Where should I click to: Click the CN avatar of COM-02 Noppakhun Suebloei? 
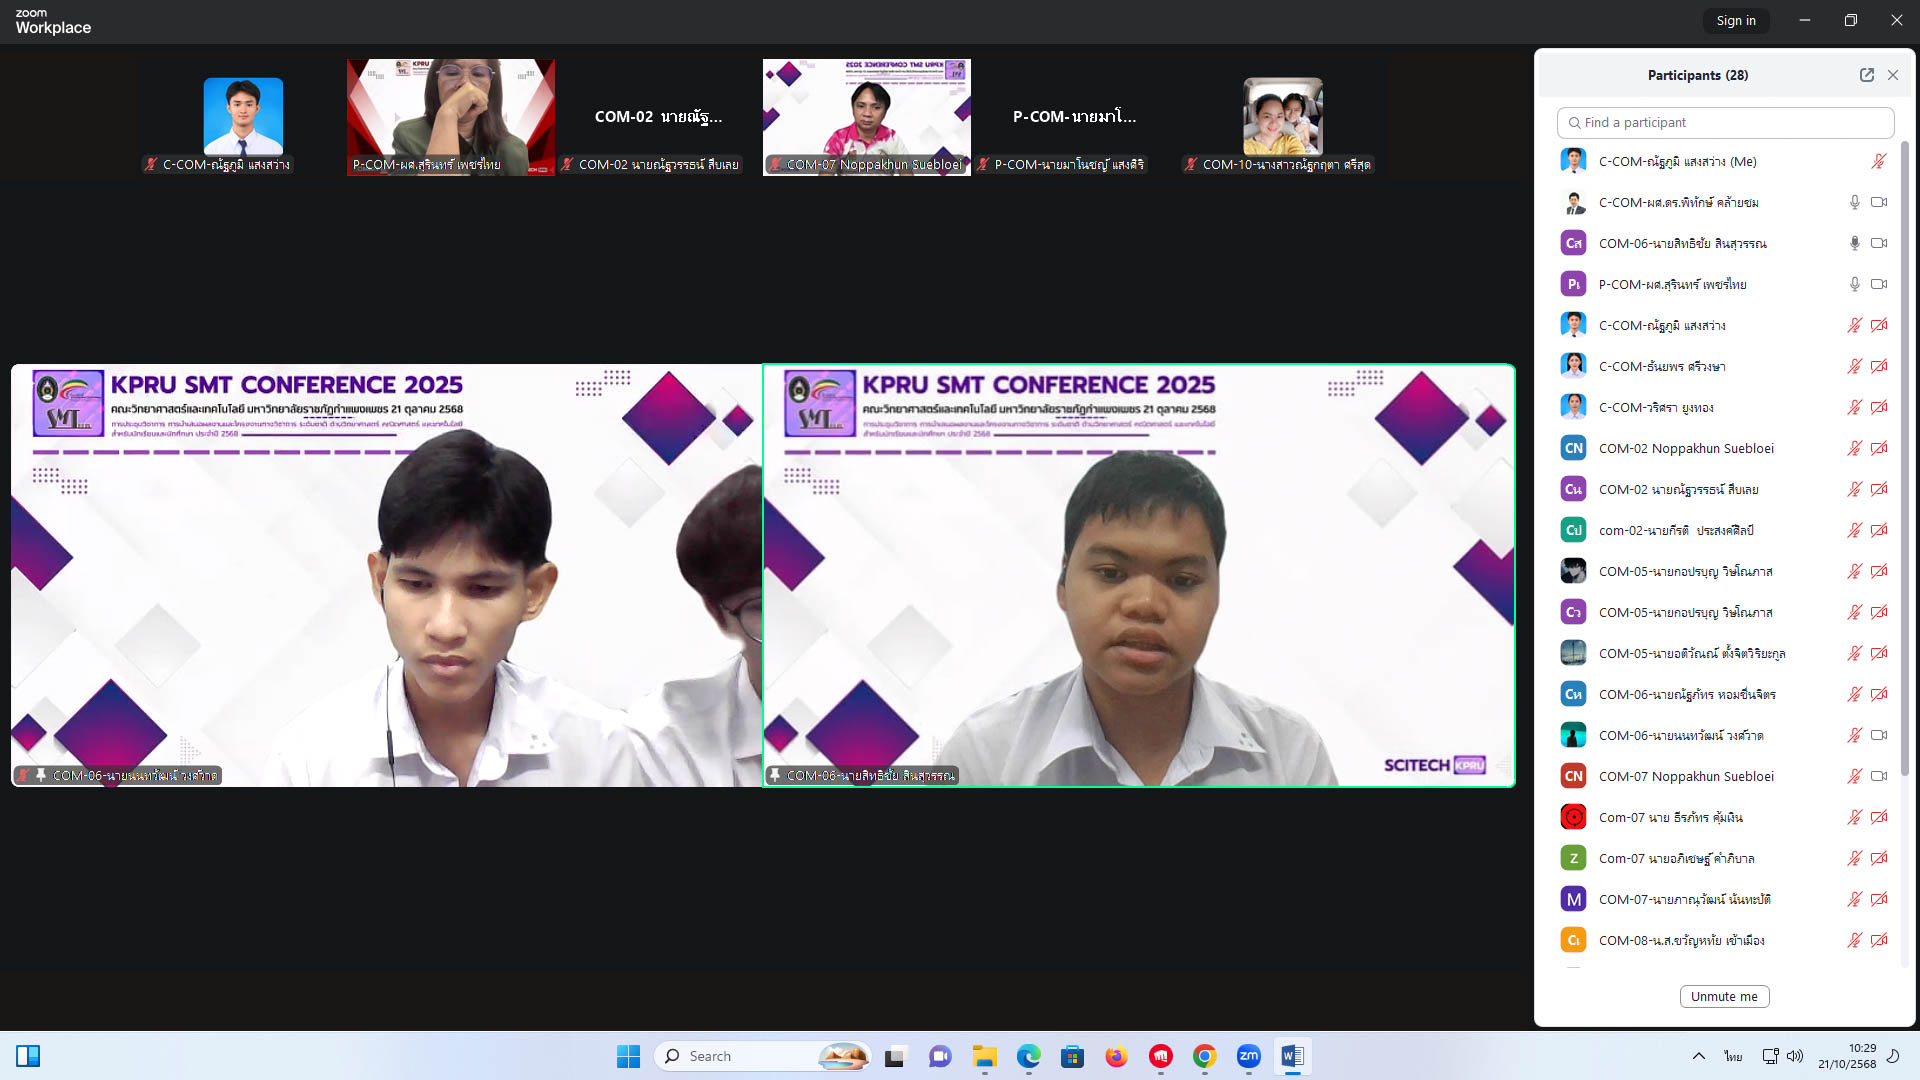1573,448
